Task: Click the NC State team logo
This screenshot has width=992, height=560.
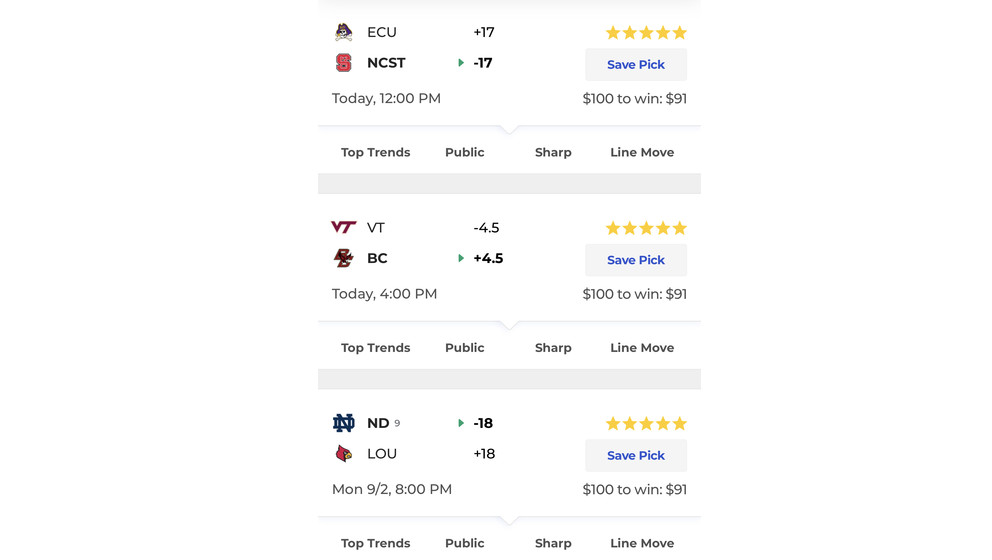Action: (x=344, y=63)
